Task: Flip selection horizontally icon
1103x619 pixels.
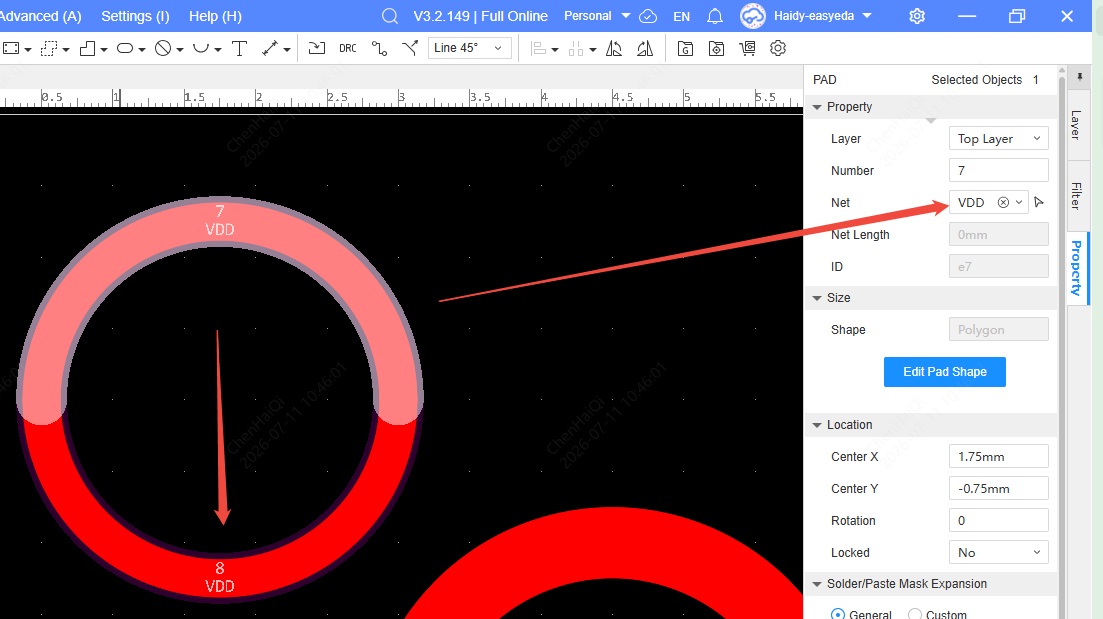Action: coord(645,49)
